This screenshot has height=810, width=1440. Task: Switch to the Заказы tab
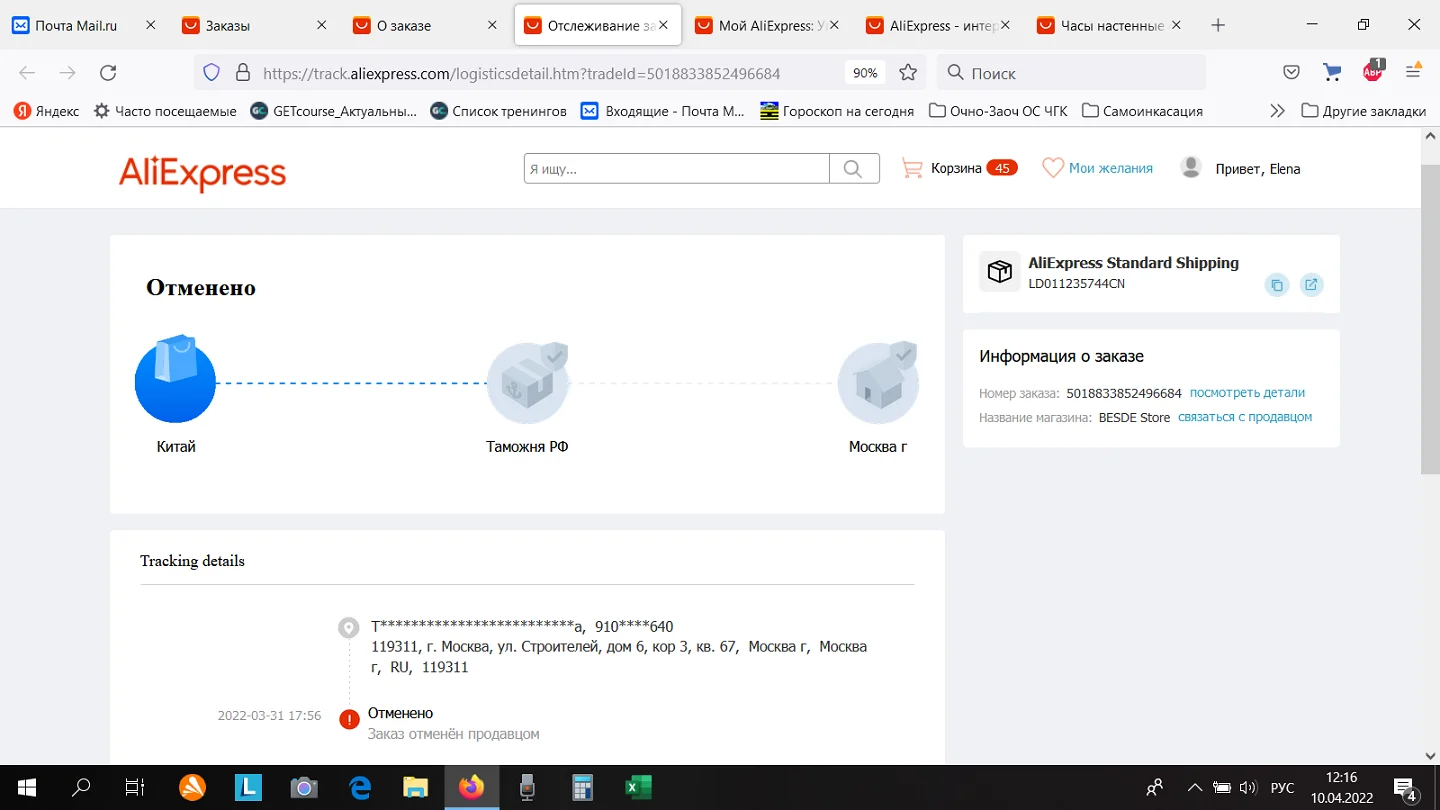[x=256, y=25]
